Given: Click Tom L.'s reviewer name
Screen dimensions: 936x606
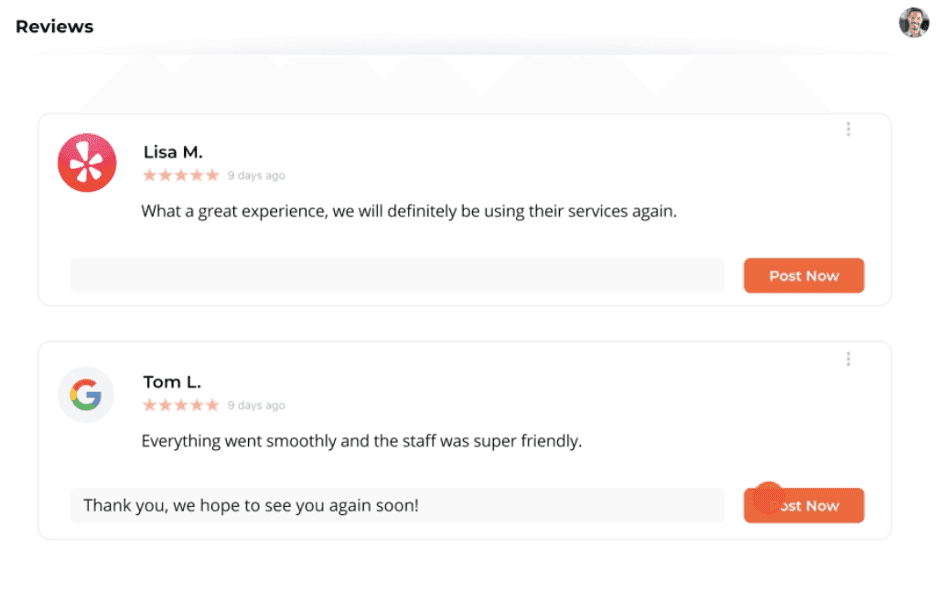Looking at the screenshot, I should [171, 381].
